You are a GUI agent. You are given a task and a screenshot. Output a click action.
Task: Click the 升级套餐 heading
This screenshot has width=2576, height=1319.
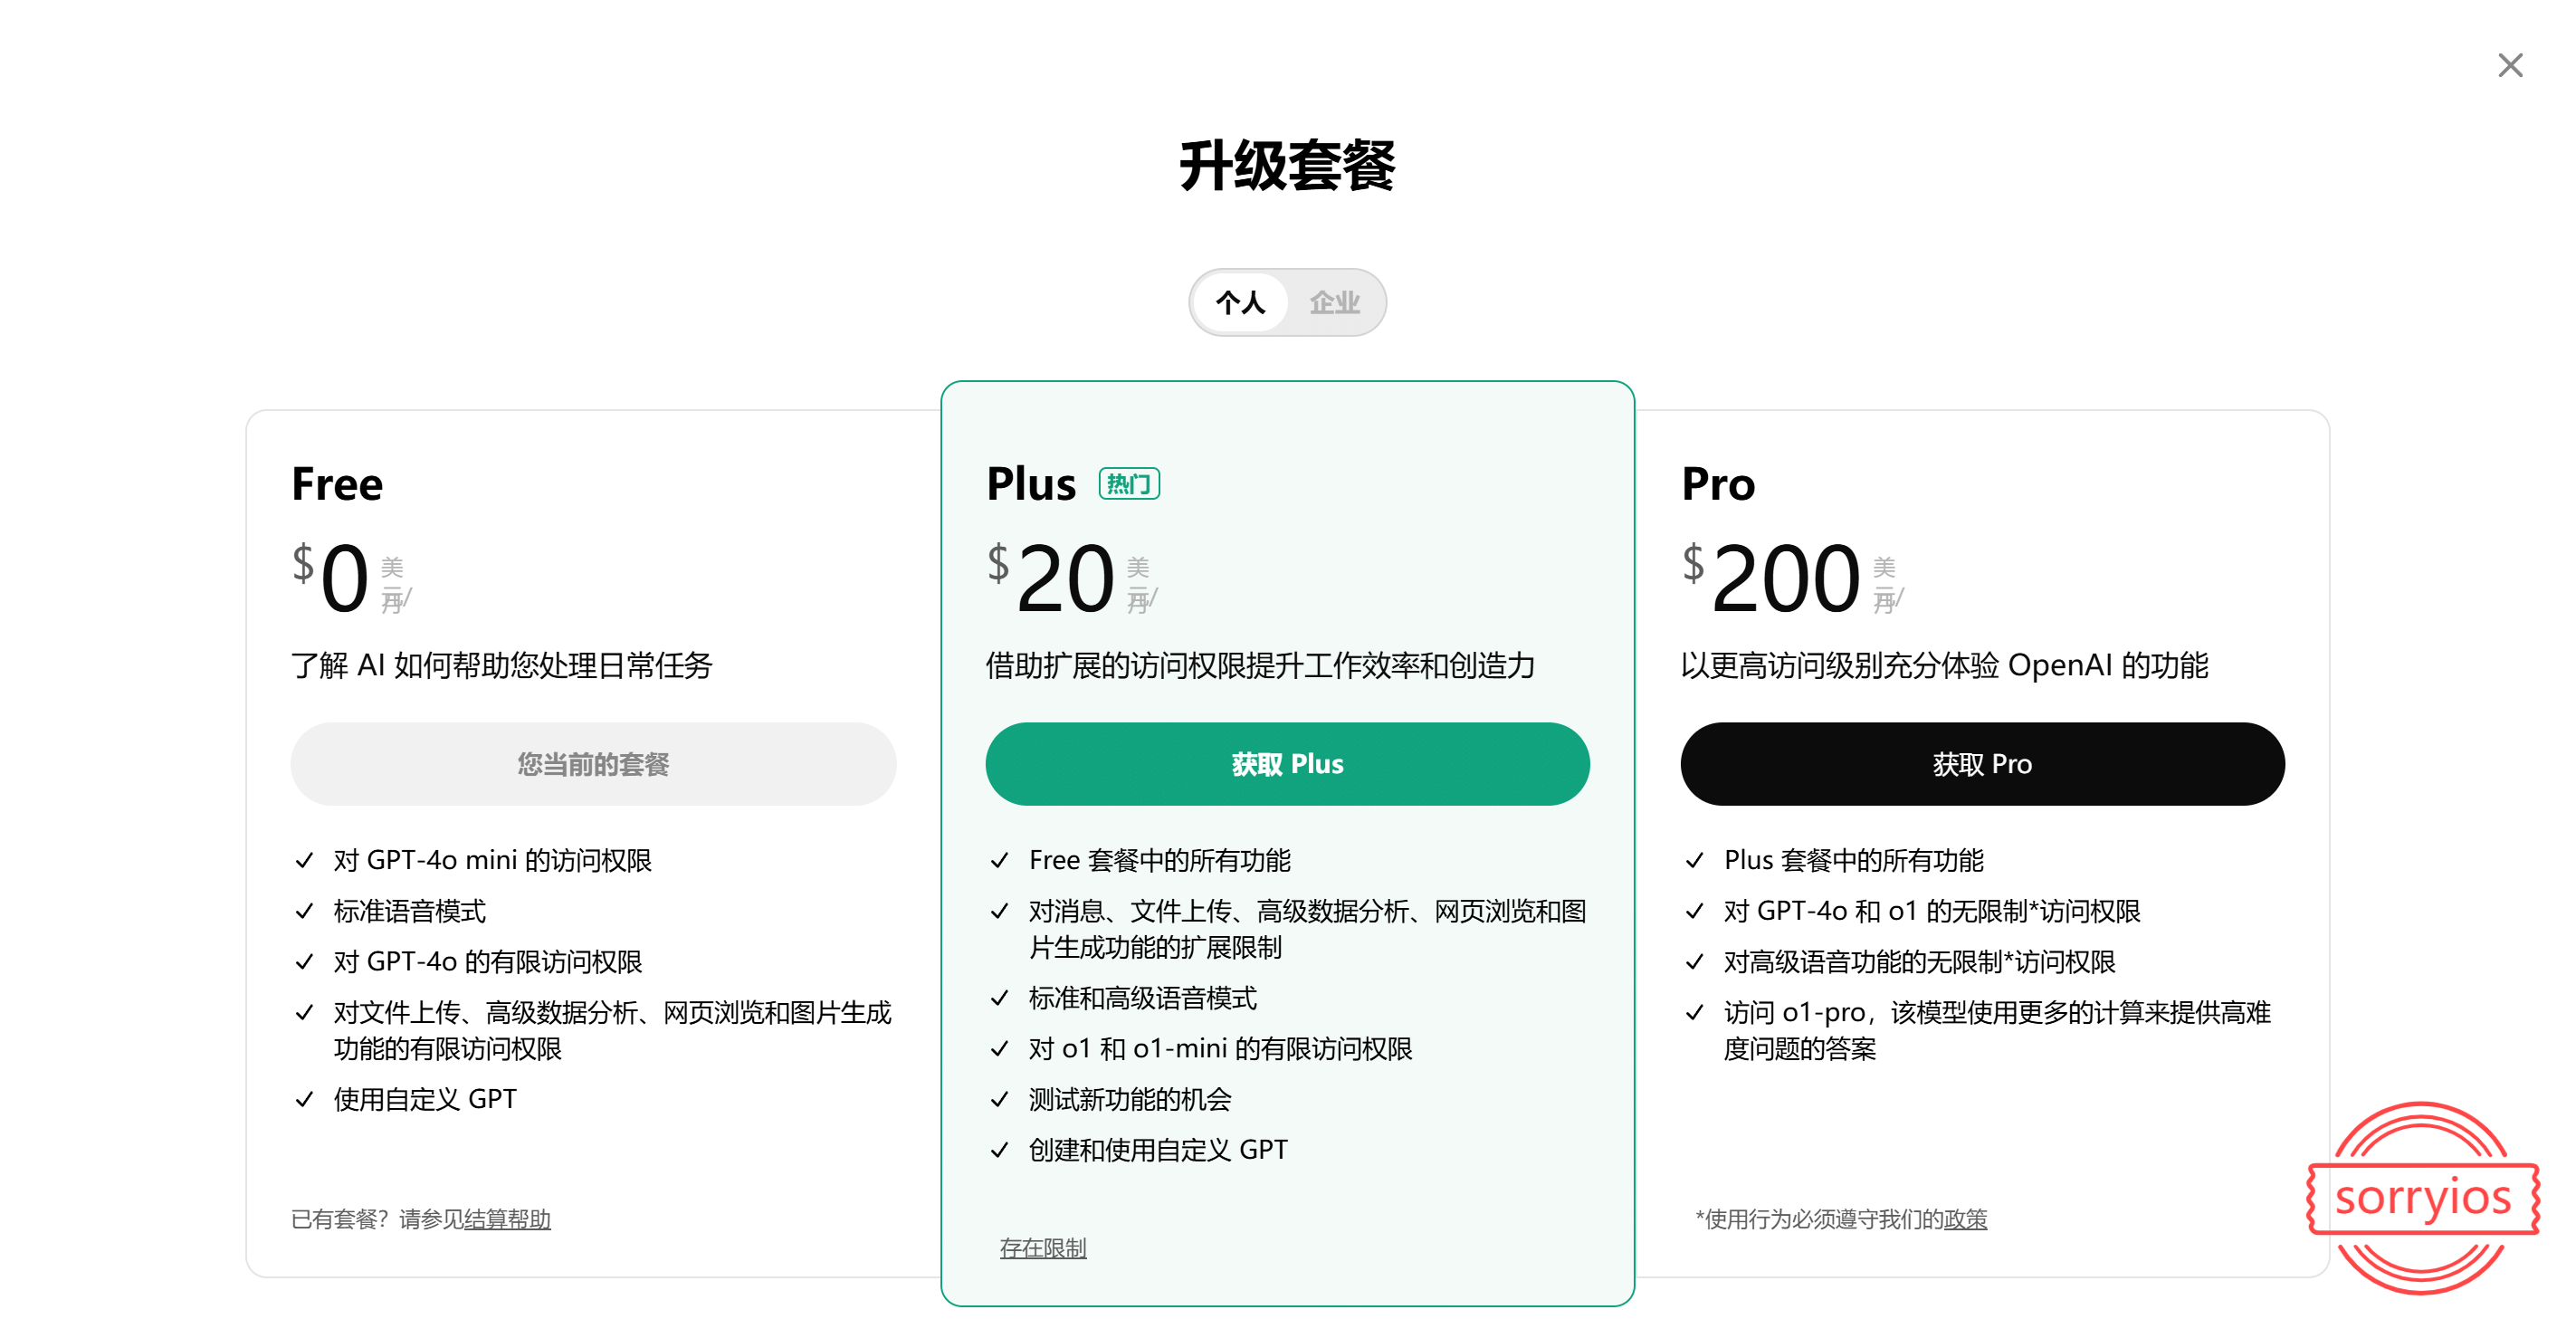pos(1287,165)
